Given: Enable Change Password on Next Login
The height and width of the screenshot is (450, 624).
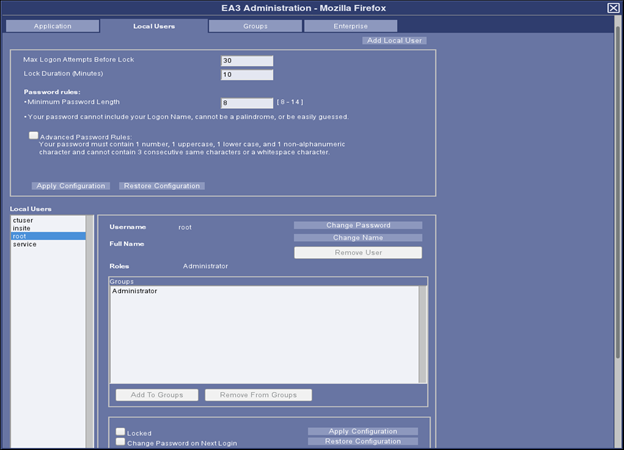Looking at the screenshot, I should click(120, 442).
